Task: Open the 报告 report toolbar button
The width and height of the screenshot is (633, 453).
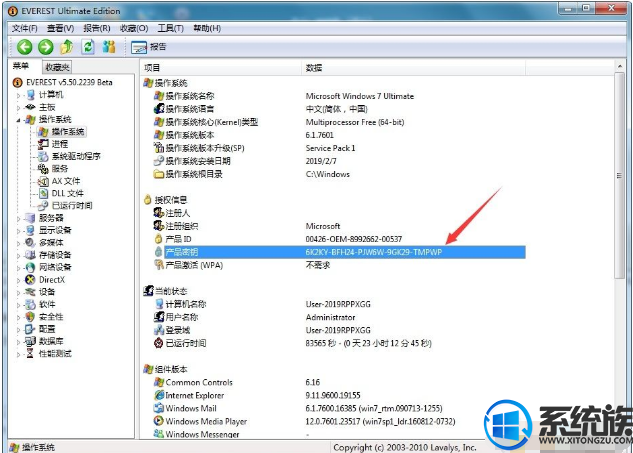Action: [149, 47]
